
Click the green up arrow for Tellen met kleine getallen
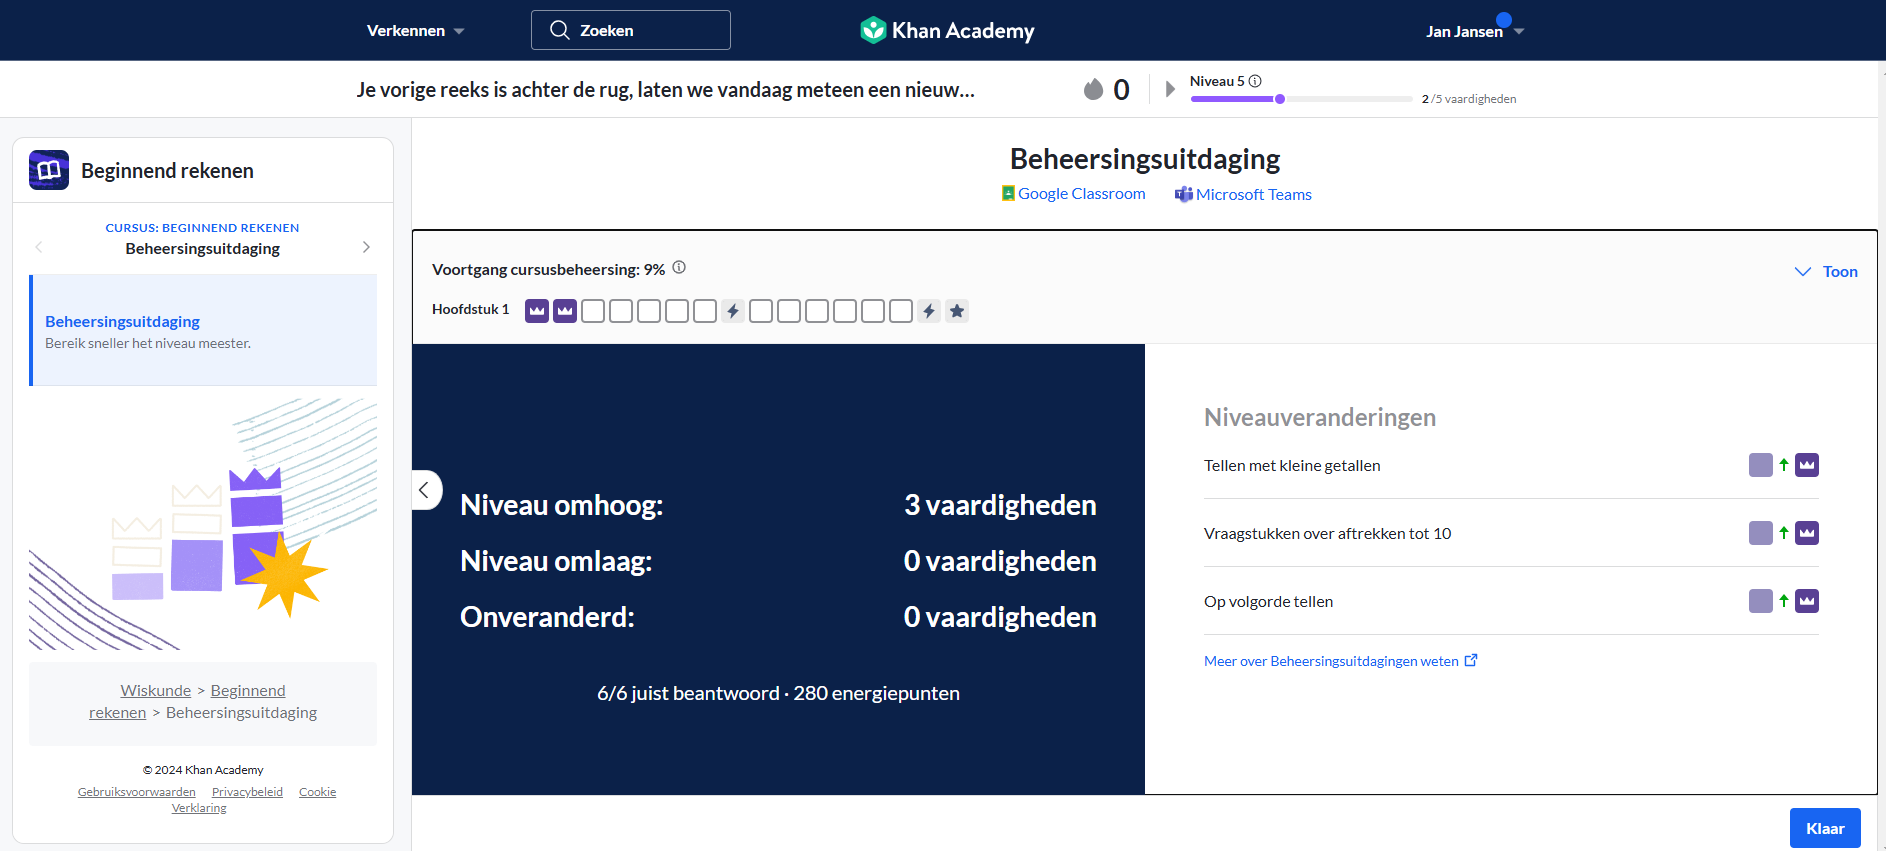[x=1784, y=465]
